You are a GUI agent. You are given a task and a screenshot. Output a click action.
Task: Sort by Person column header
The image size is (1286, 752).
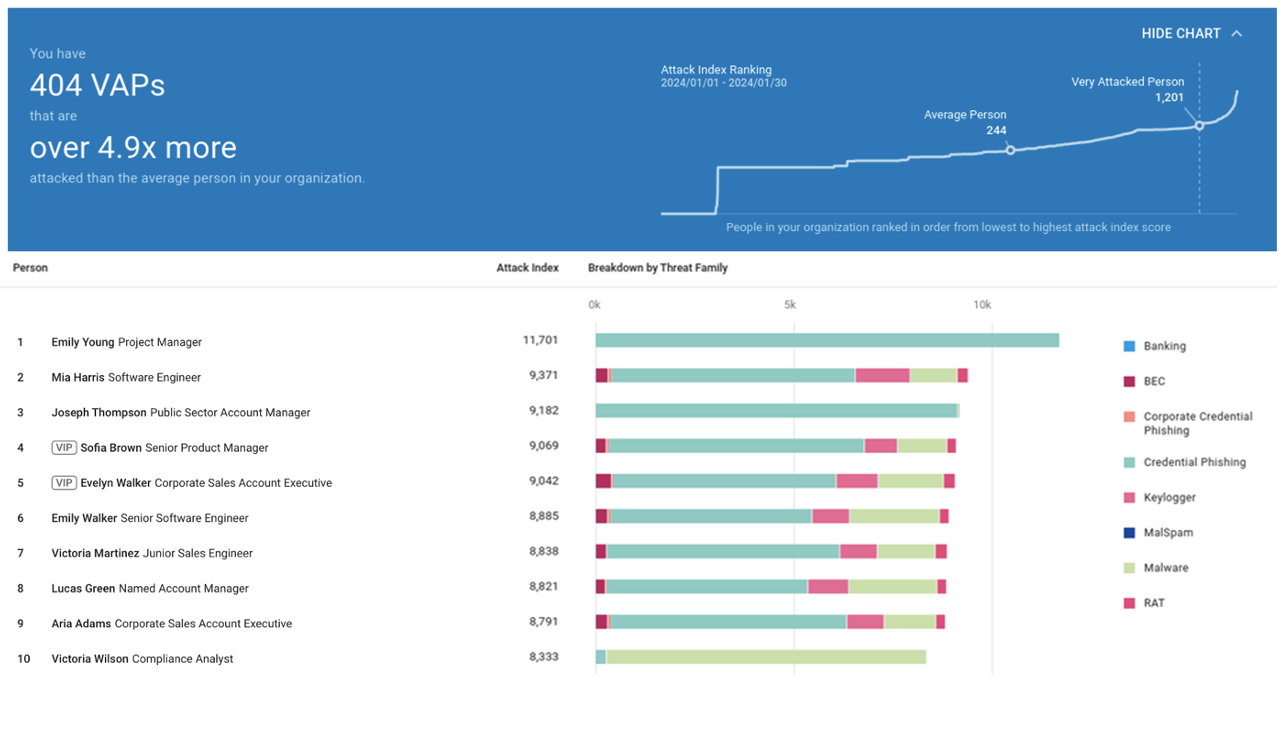tap(30, 268)
